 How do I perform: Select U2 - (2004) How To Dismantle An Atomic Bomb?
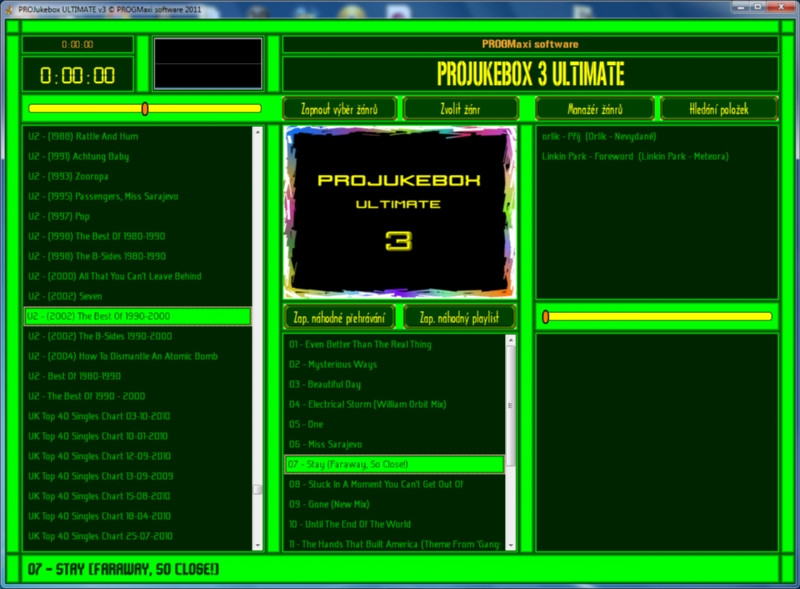click(x=137, y=356)
